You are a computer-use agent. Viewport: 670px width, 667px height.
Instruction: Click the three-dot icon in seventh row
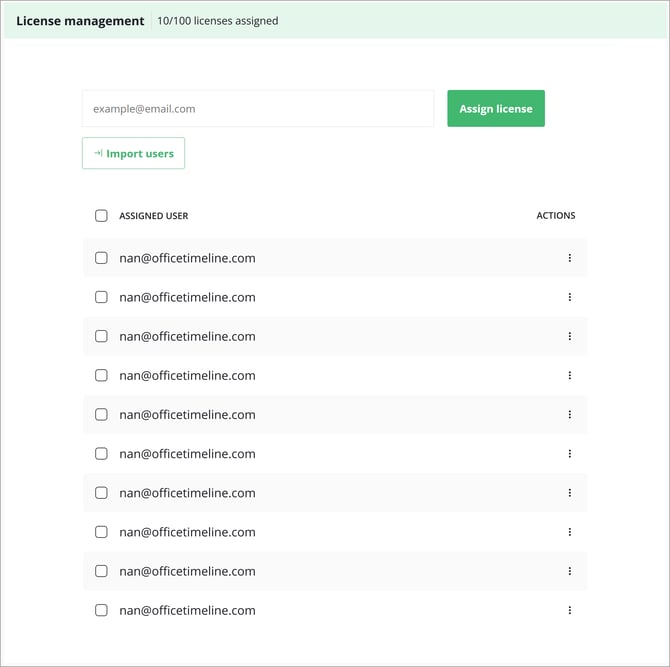[569, 493]
